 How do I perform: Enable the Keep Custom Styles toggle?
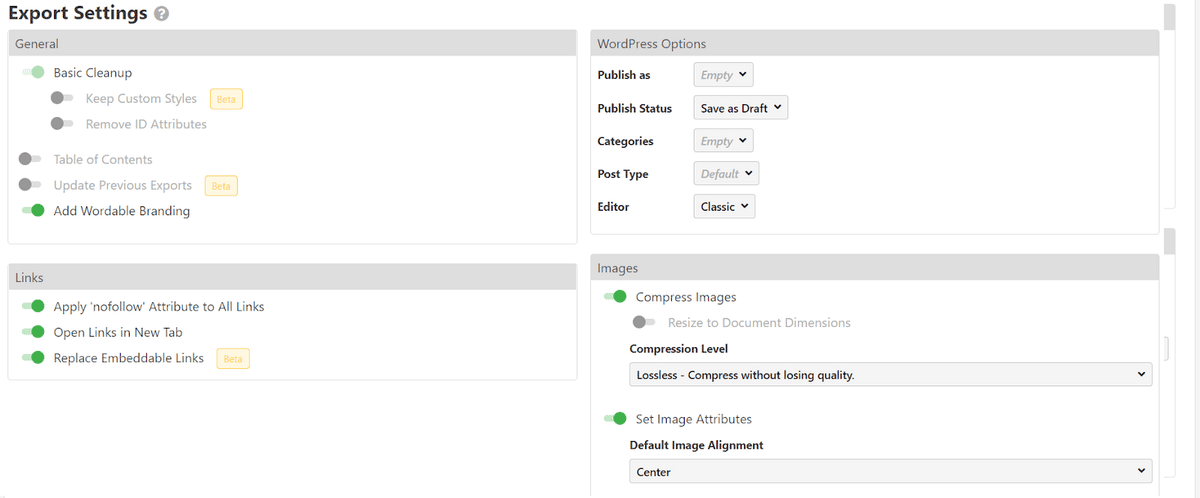tap(63, 98)
